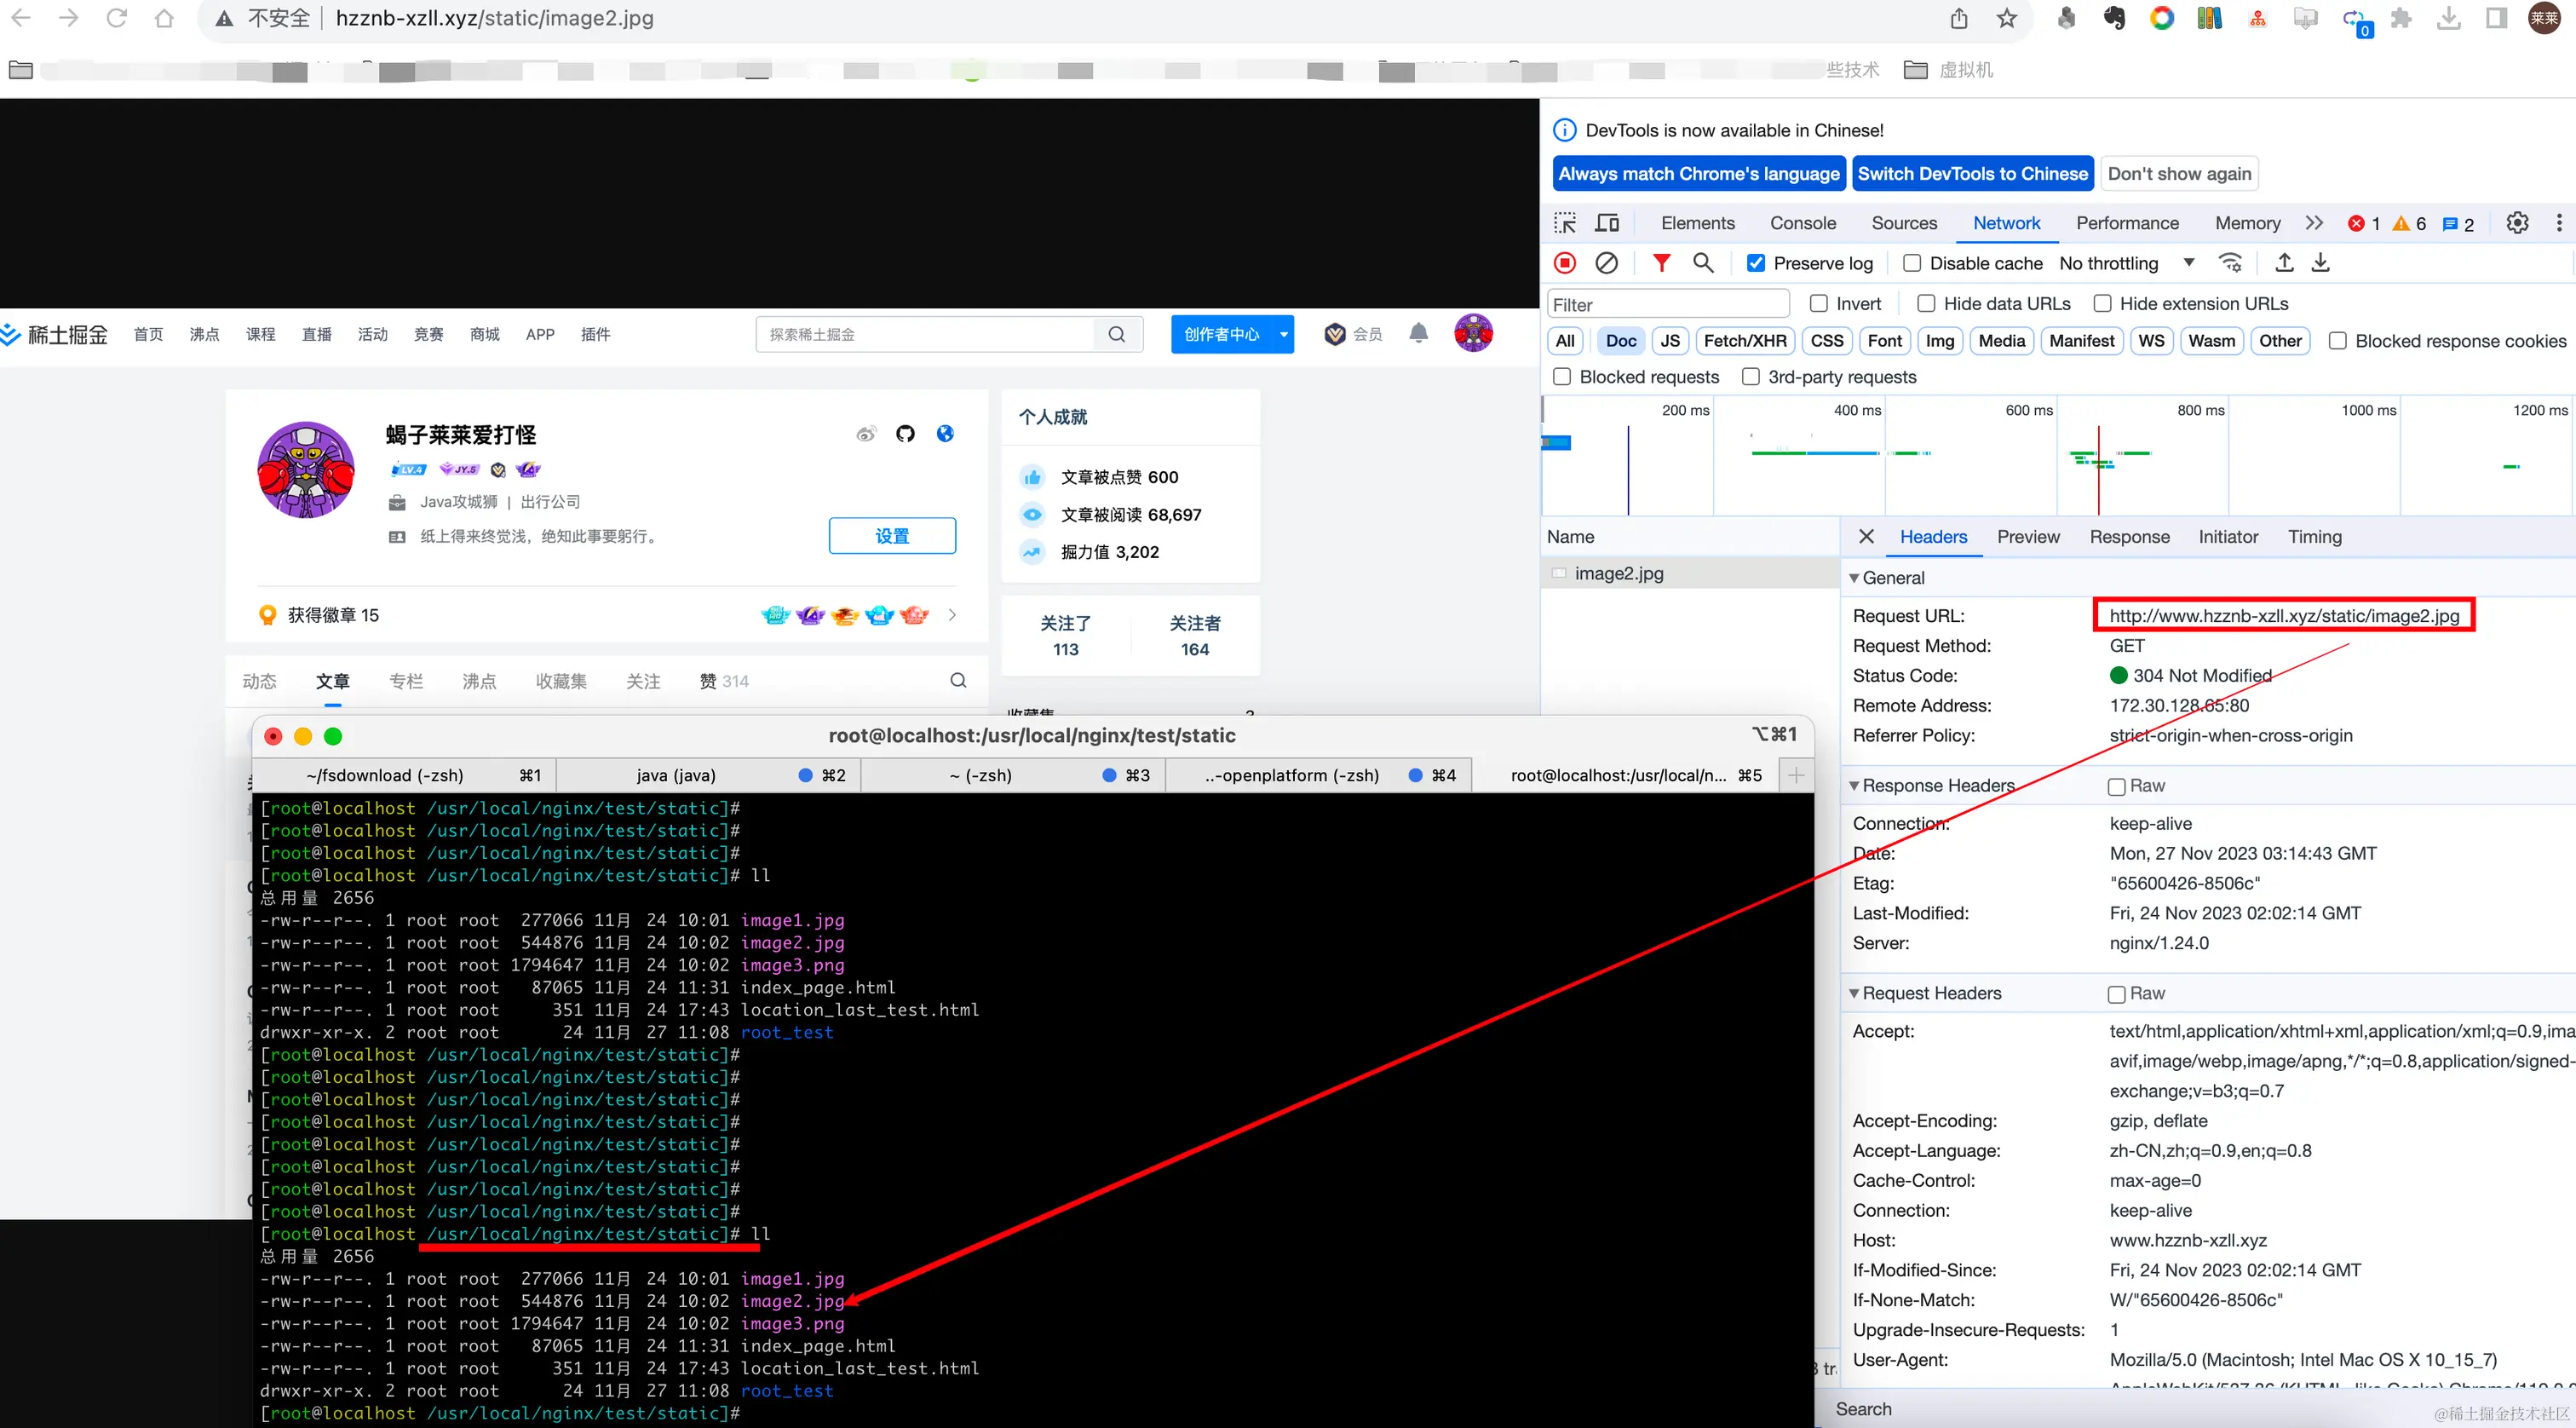Click the Don't show again button
Viewport: 2576px width, 1428px height.
(x=2179, y=174)
